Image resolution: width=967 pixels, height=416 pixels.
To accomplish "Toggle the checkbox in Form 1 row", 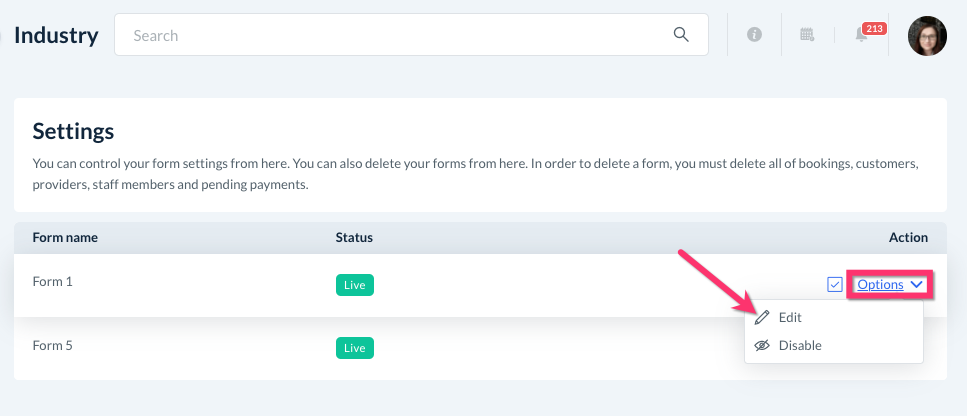I will 835,285.
